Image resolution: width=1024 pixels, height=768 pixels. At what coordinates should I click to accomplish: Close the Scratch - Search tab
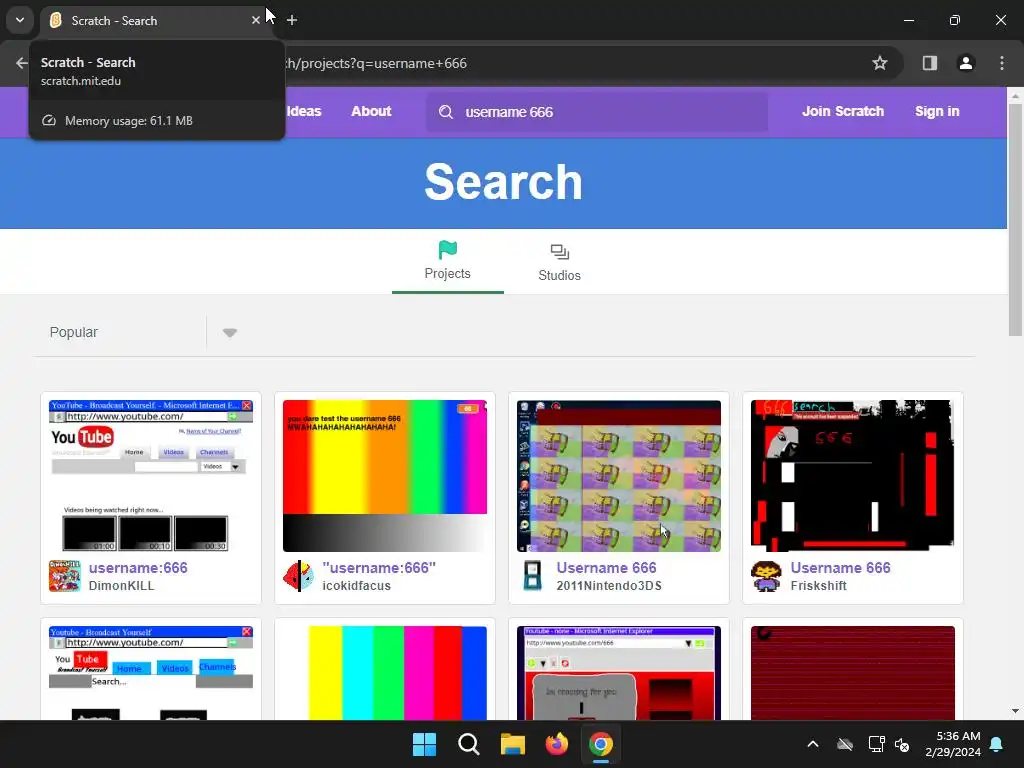[x=256, y=21]
